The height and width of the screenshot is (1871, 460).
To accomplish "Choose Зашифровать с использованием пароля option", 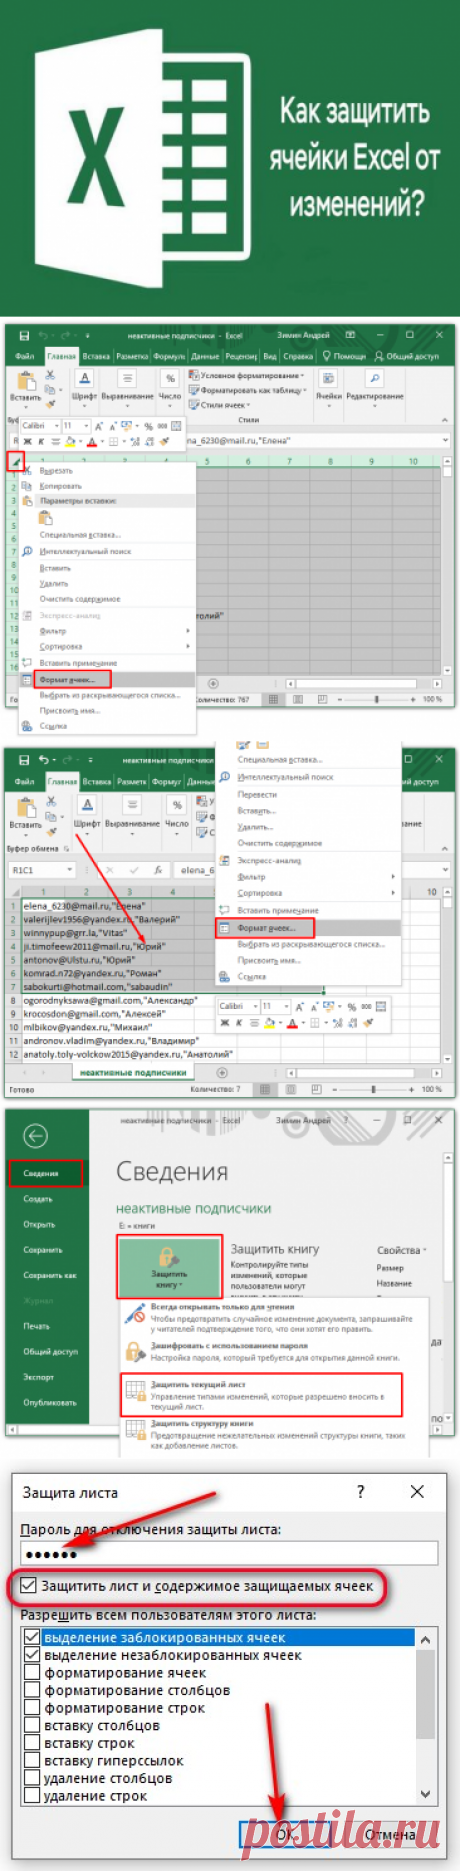I will point(262,1352).
